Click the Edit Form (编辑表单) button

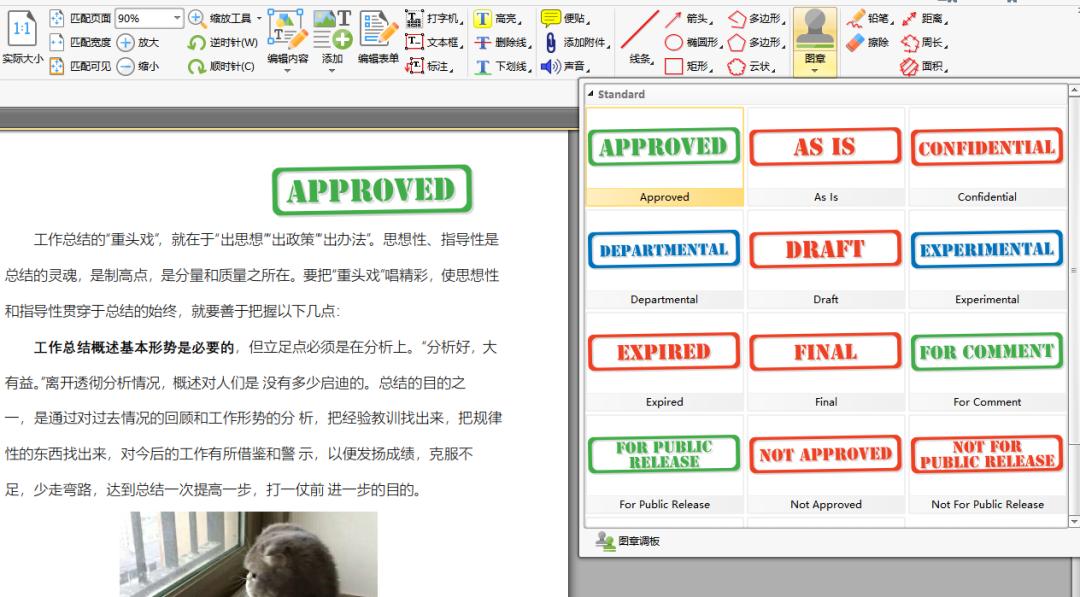379,33
